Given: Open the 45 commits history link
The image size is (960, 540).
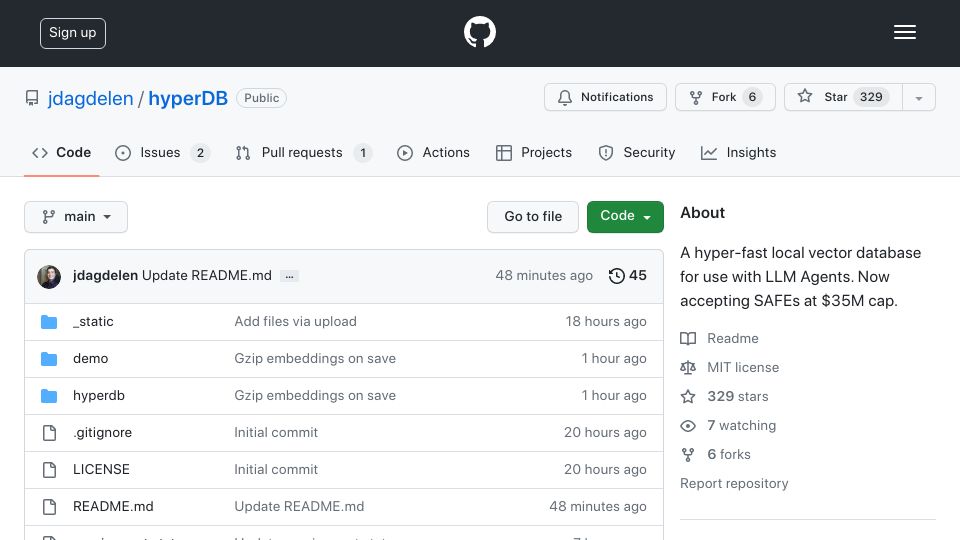Looking at the screenshot, I should pos(628,276).
